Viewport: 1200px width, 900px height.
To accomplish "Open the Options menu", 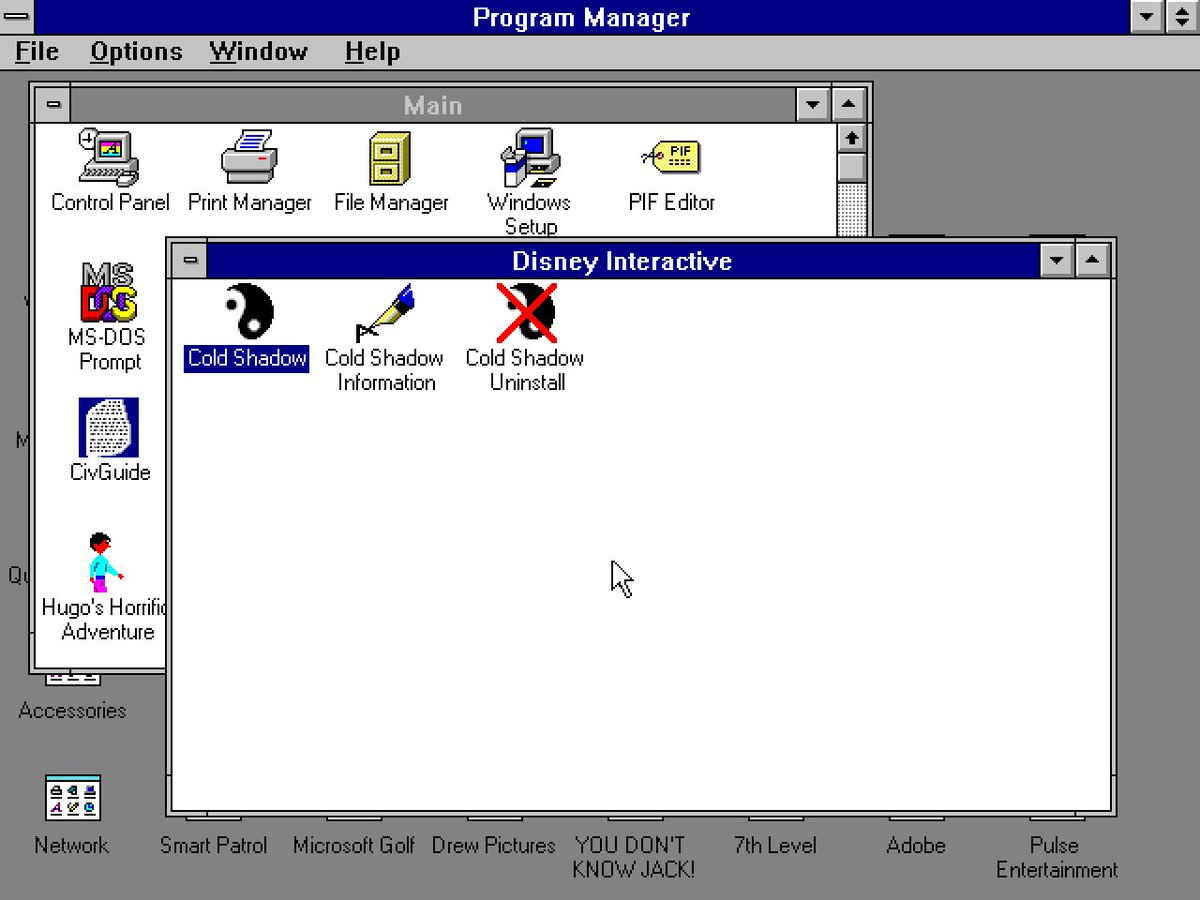I will tap(136, 52).
